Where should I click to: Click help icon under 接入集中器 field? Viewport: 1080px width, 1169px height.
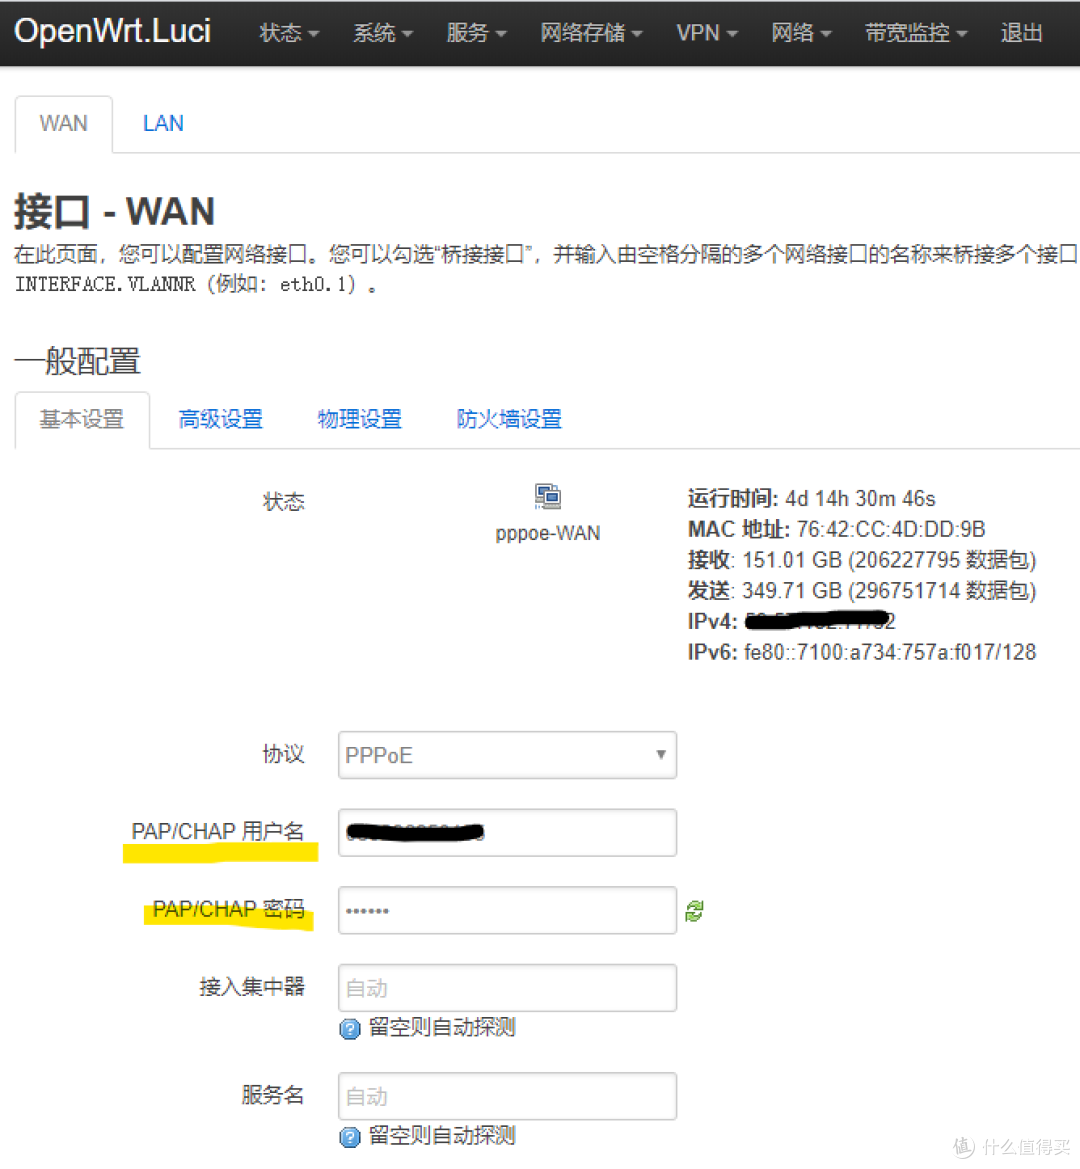(350, 1029)
